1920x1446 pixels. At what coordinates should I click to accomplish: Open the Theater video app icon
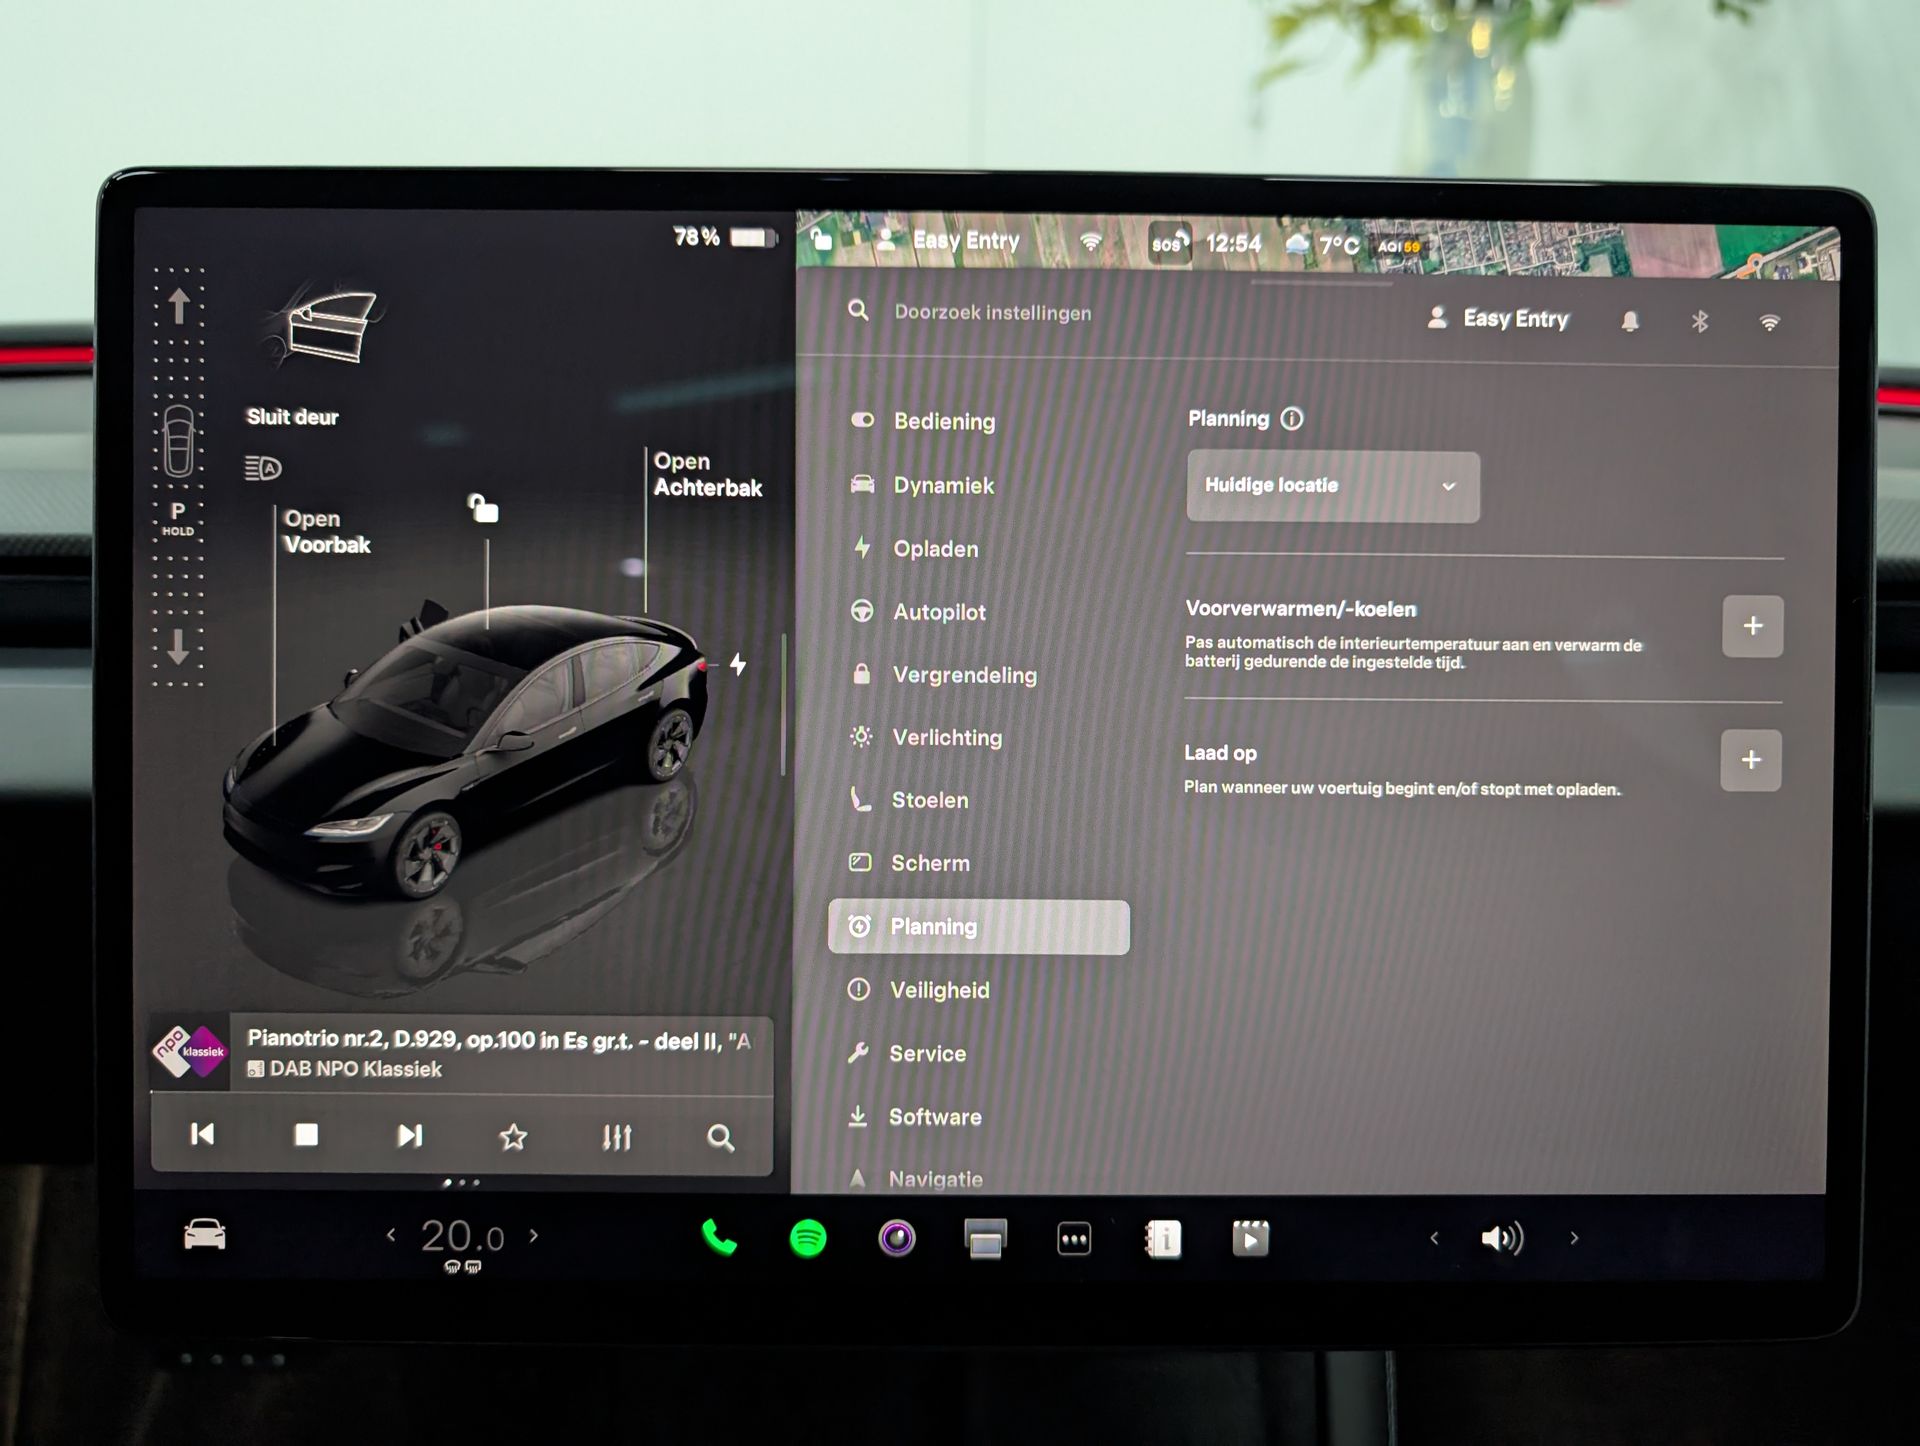click(x=1250, y=1239)
